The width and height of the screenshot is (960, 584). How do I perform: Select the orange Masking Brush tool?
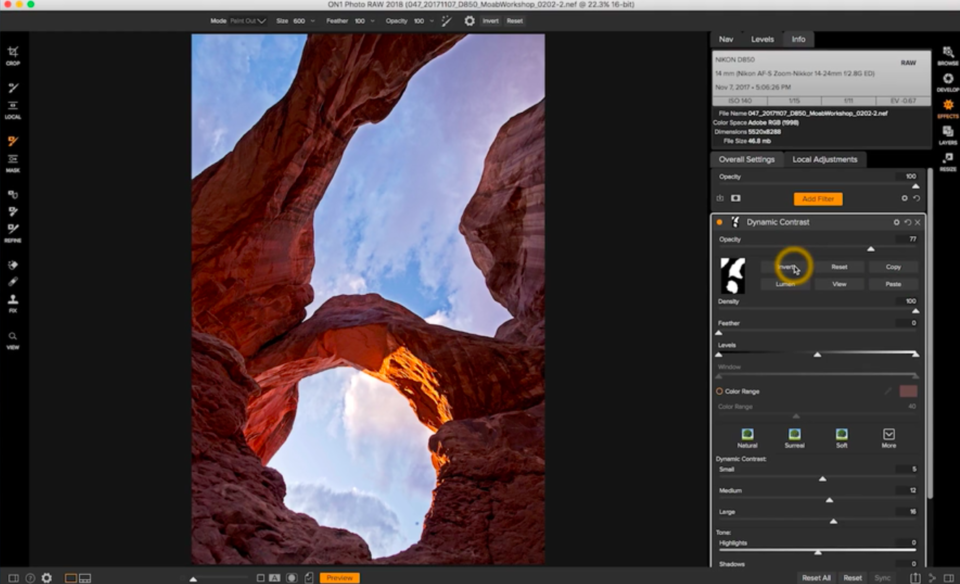[x=13, y=141]
